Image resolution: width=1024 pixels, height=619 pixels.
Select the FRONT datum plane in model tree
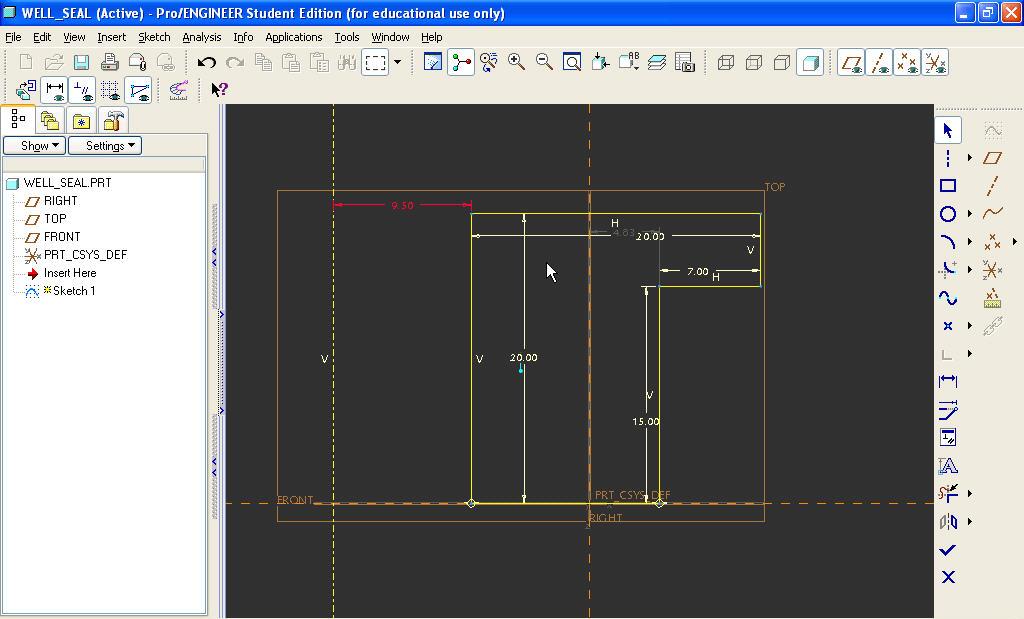tap(62, 236)
